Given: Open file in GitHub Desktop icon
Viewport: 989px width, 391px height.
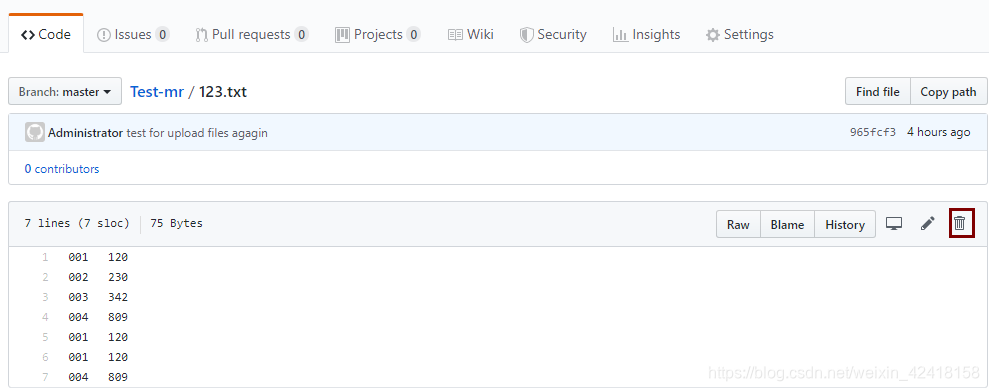Looking at the screenshot, I should tap(894, 224).
